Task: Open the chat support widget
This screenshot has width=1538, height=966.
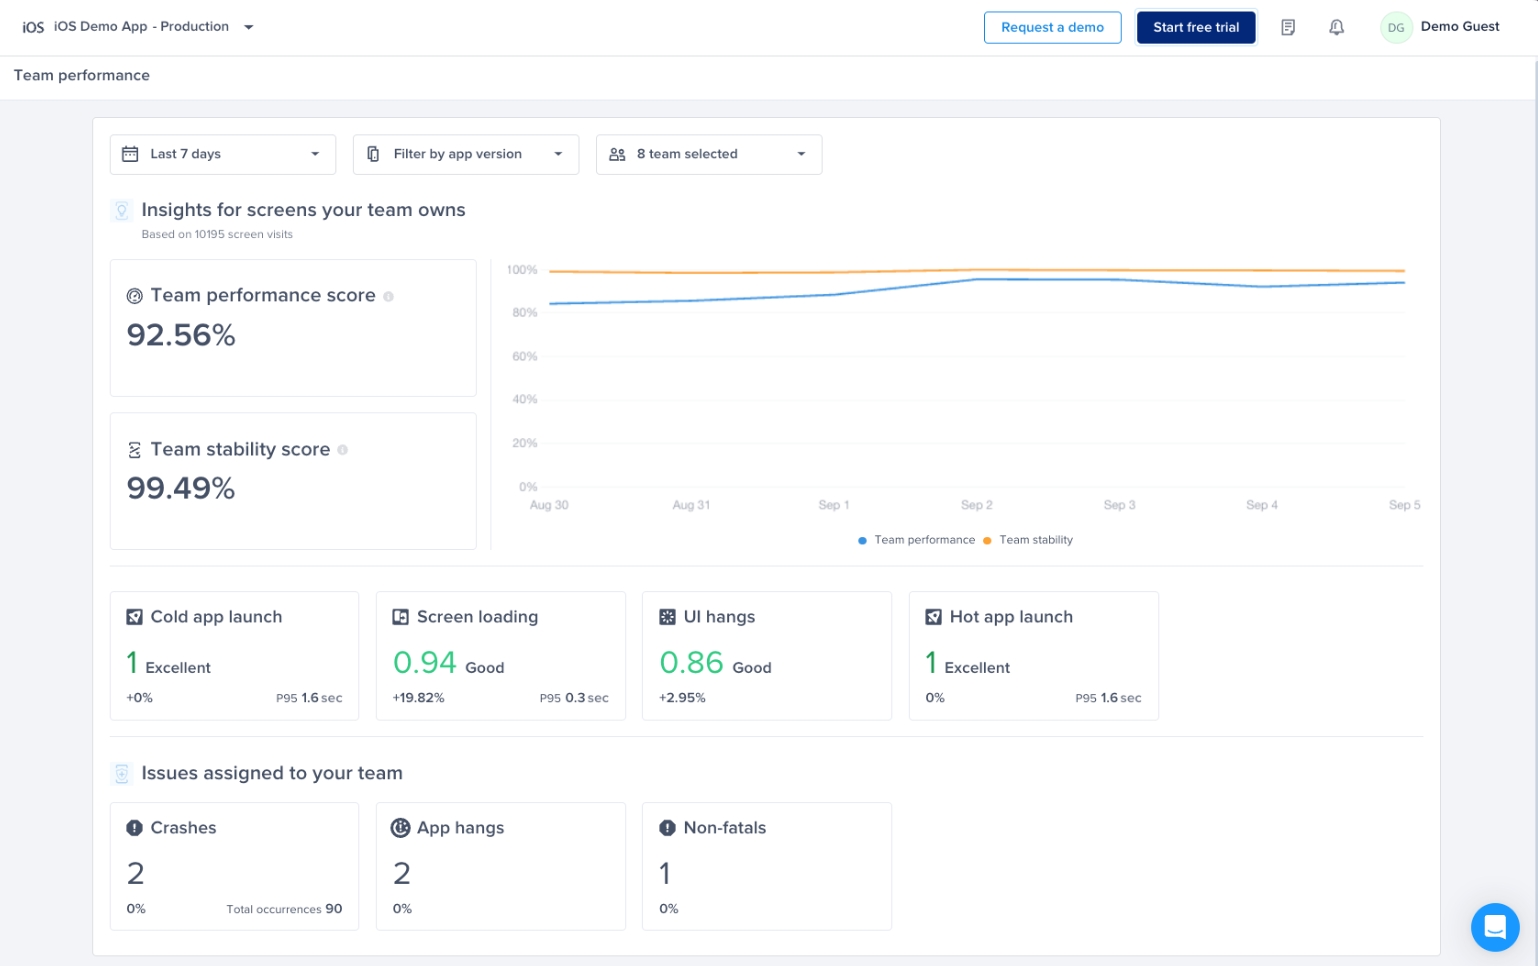Action: tap(1494, 927)
